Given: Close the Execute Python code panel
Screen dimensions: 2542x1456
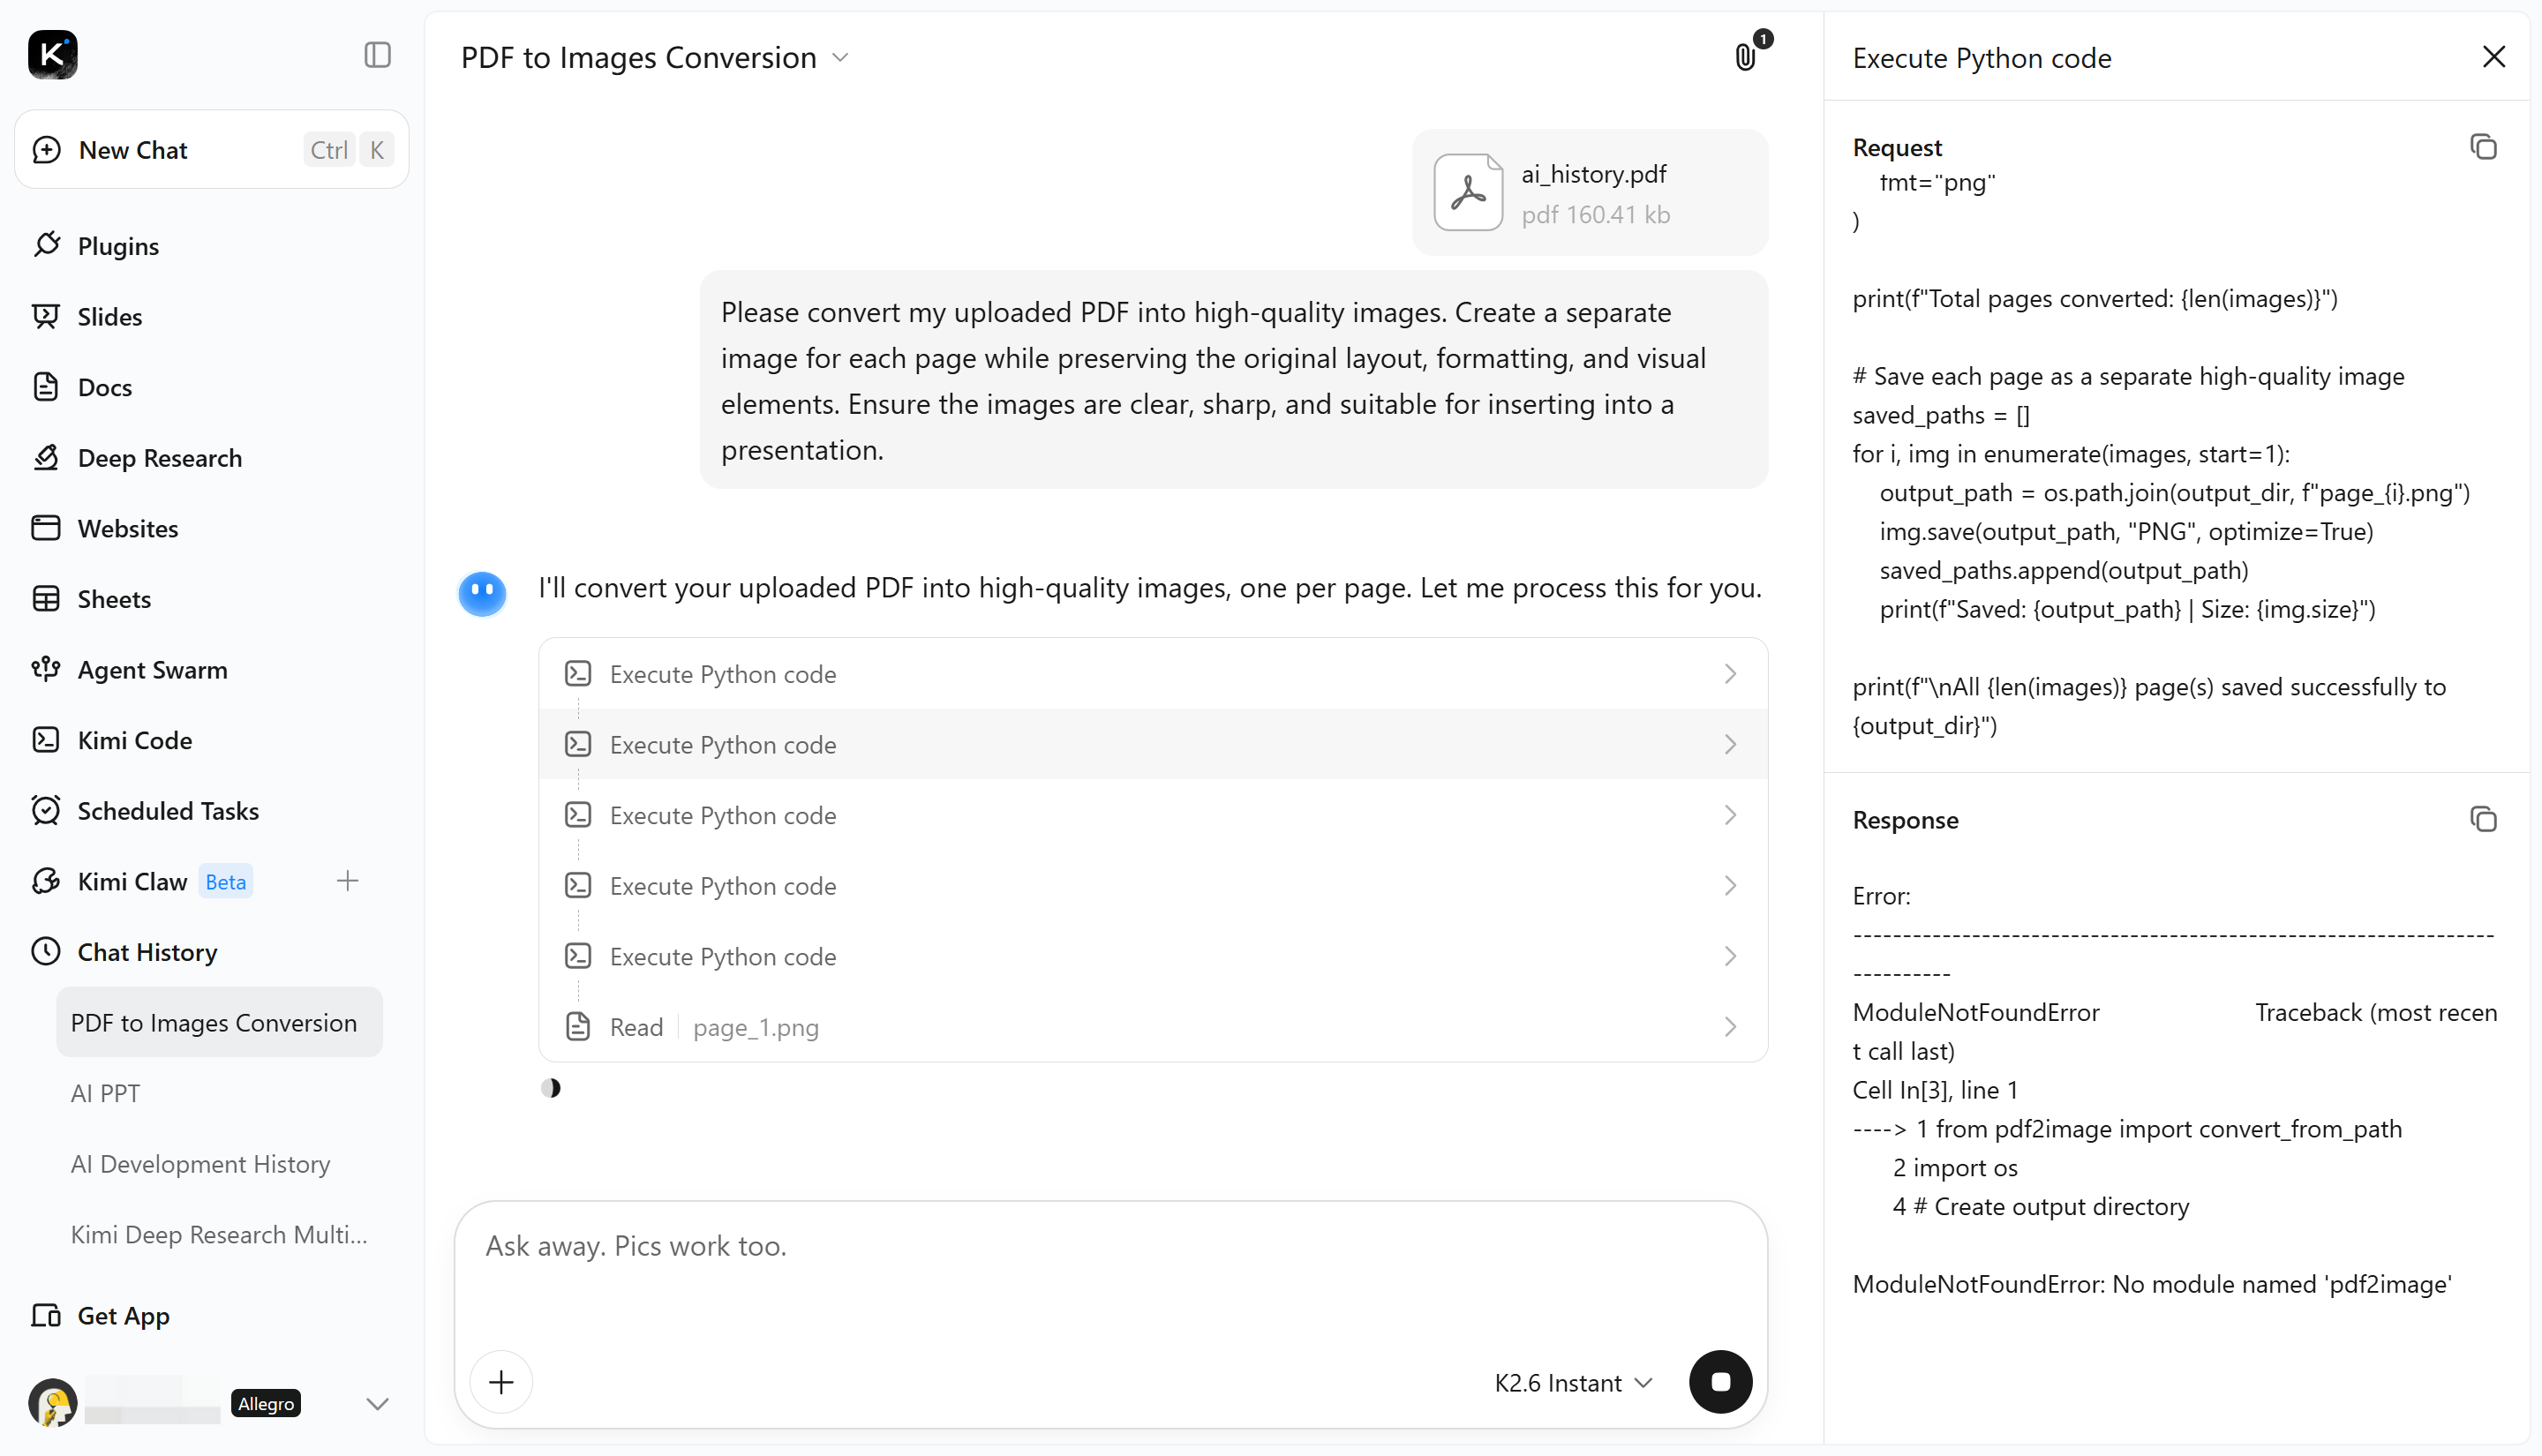Looking at the screenshot, I should (2494, 57).
